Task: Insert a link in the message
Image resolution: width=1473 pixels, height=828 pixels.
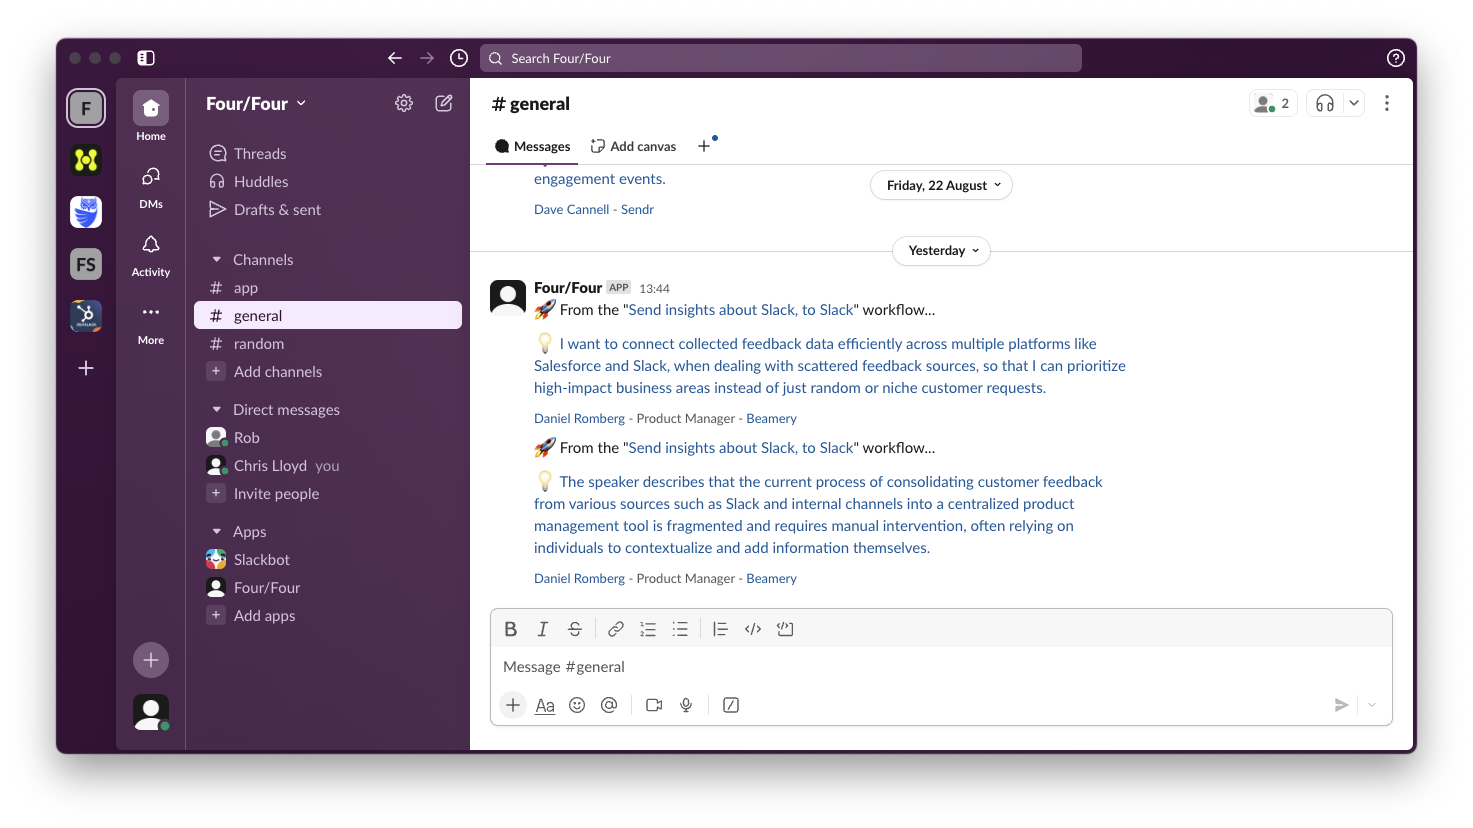Action: (x=616, y=629)
